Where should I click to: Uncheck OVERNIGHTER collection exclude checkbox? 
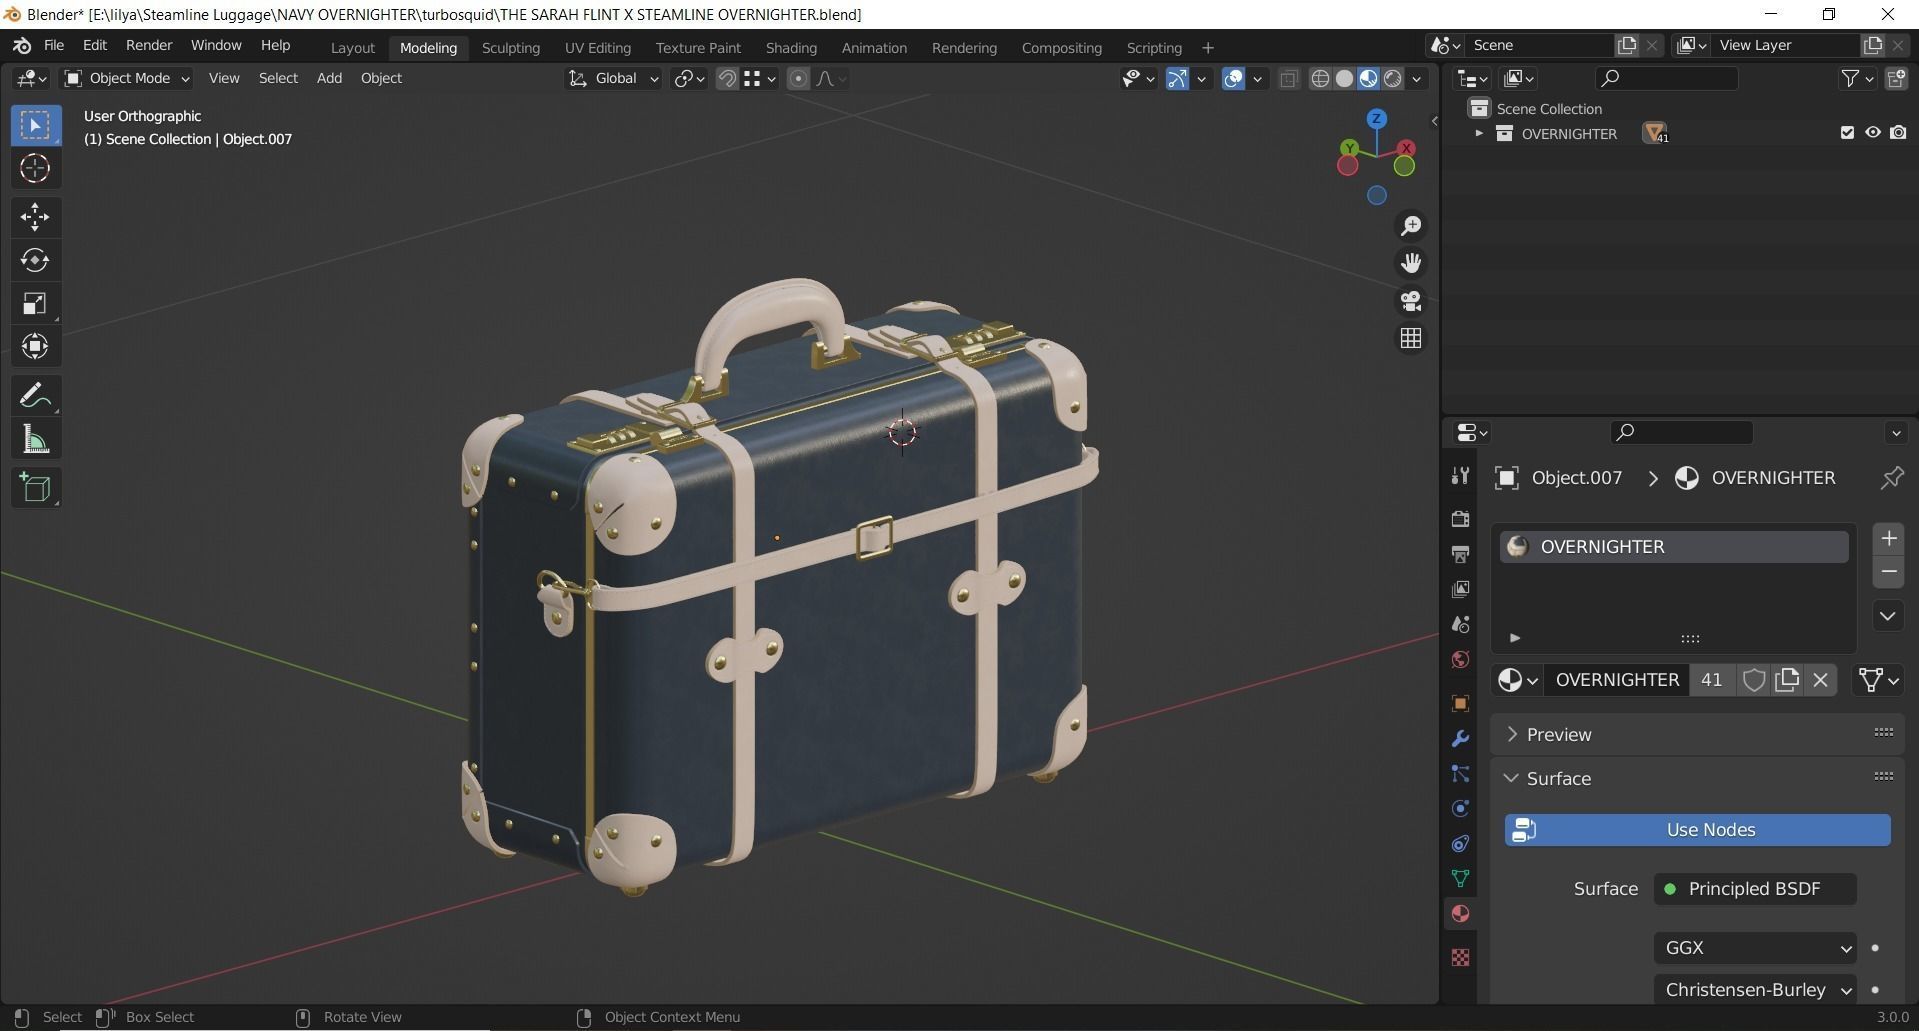click(x=1847, y=133)
